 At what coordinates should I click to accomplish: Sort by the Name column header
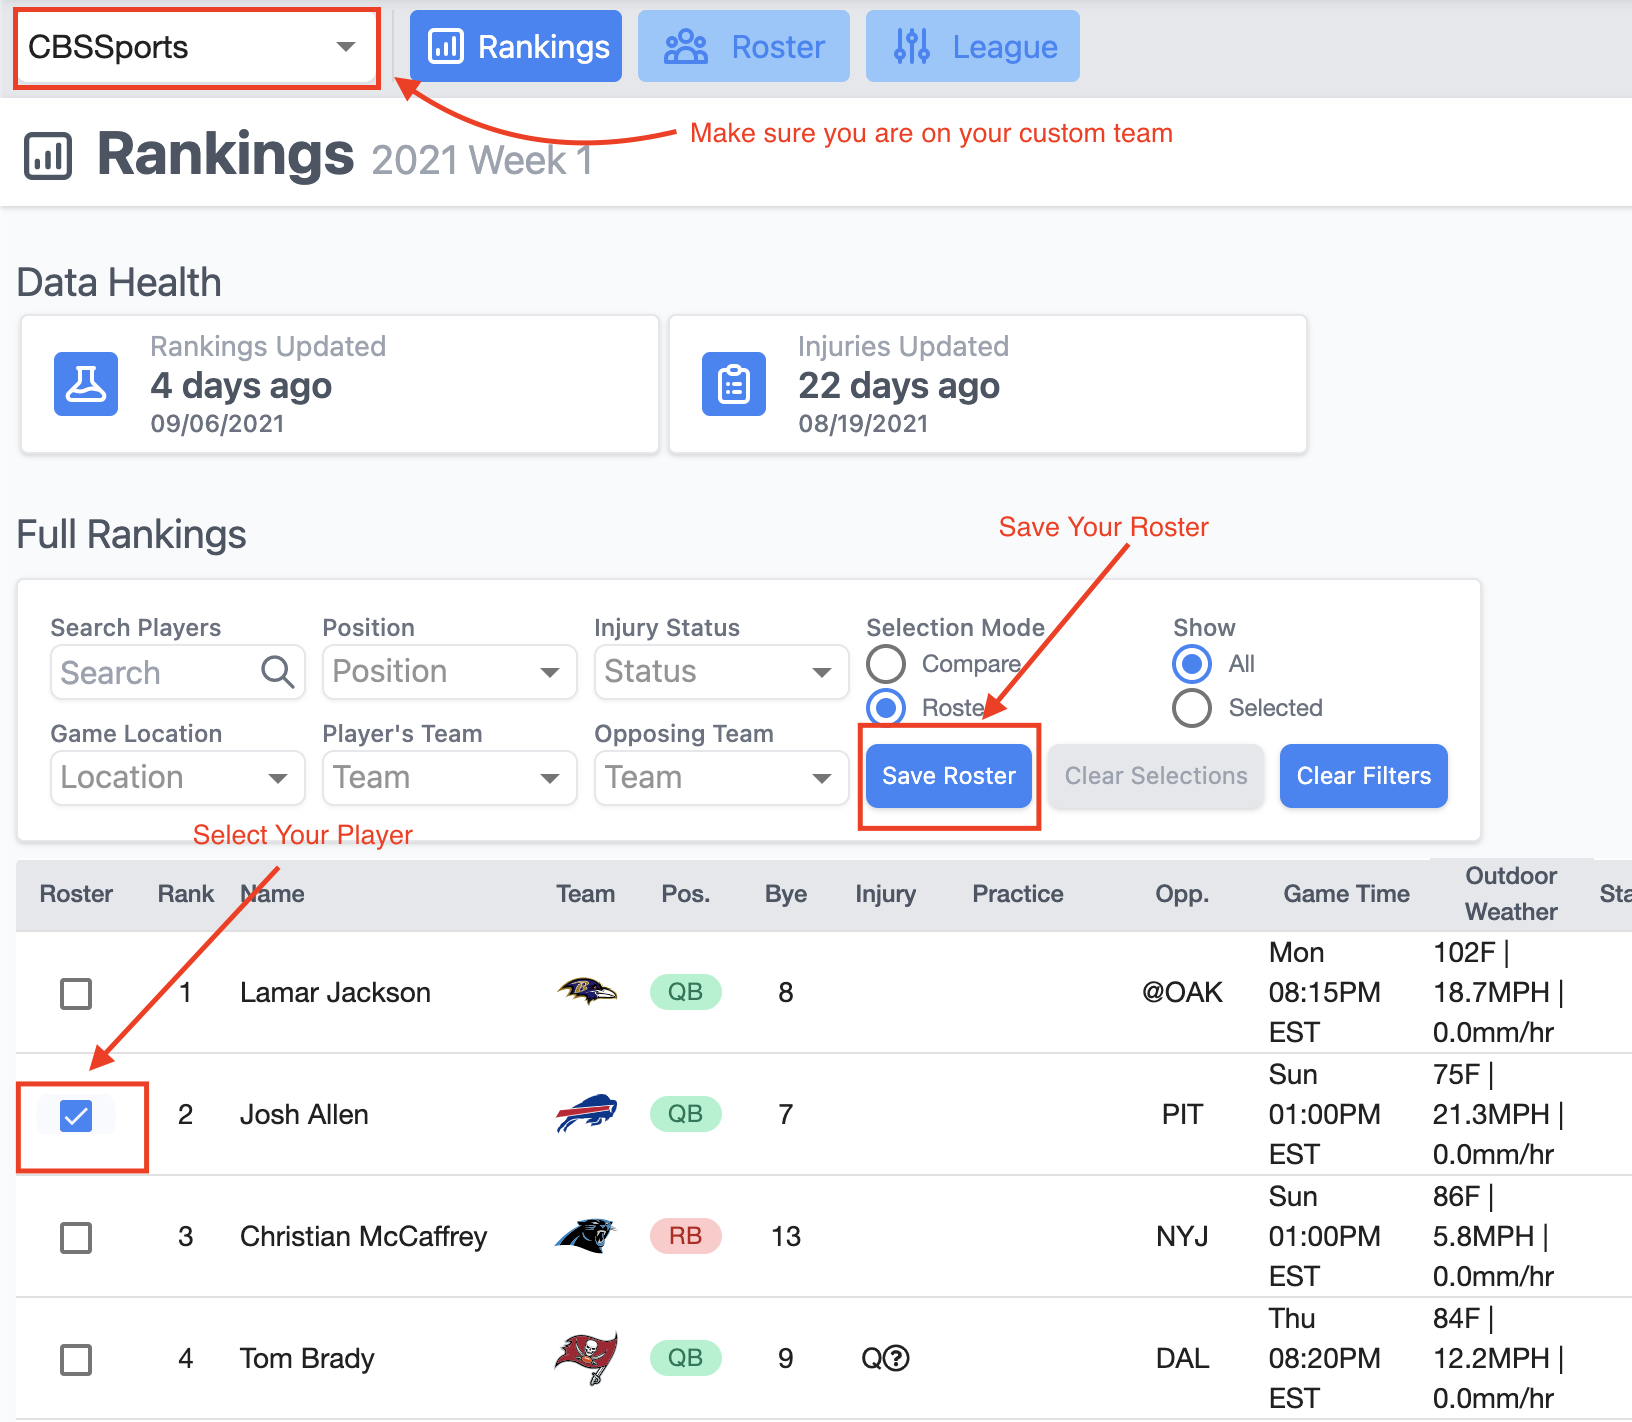pos(272,894)
